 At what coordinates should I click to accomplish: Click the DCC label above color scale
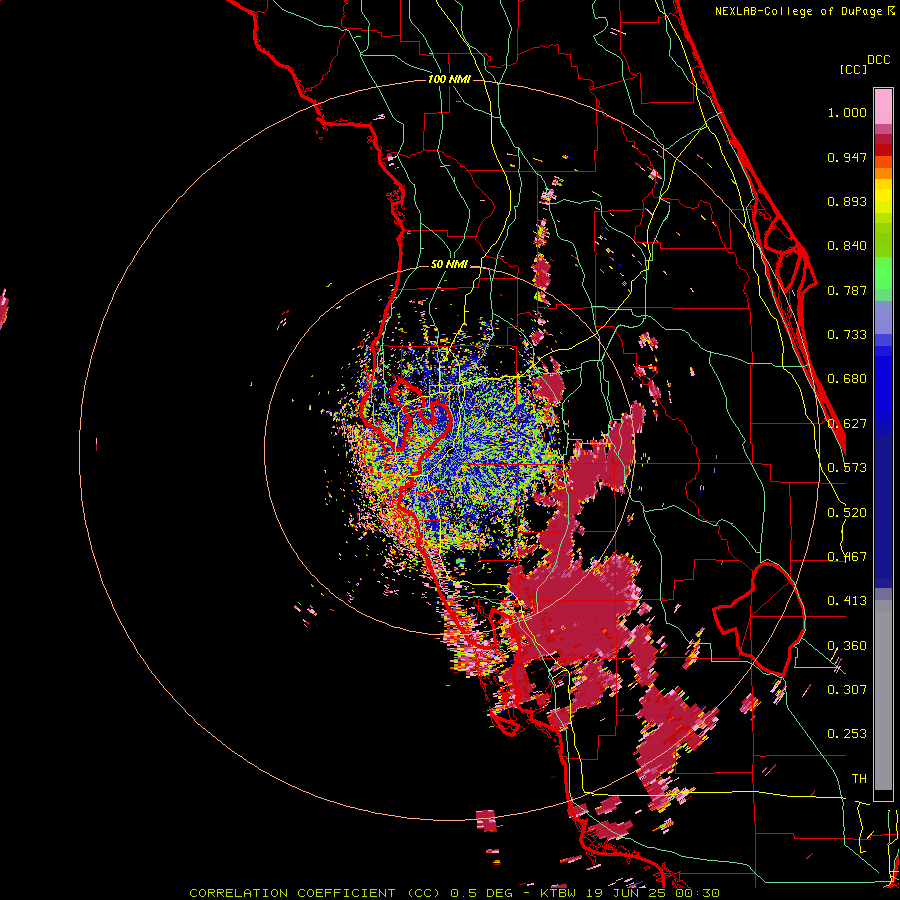pyautogui.click(x=878, y=60)
